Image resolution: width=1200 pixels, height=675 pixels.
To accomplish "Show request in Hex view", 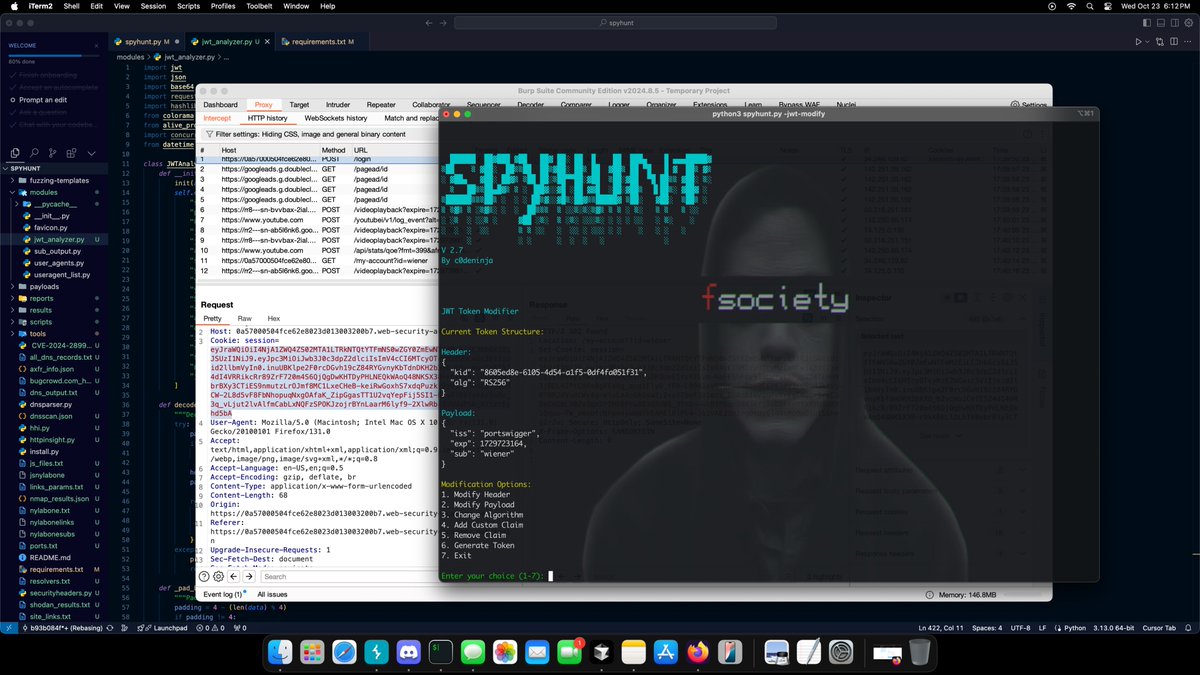I will pyautogui.click(x=273, y=318).
